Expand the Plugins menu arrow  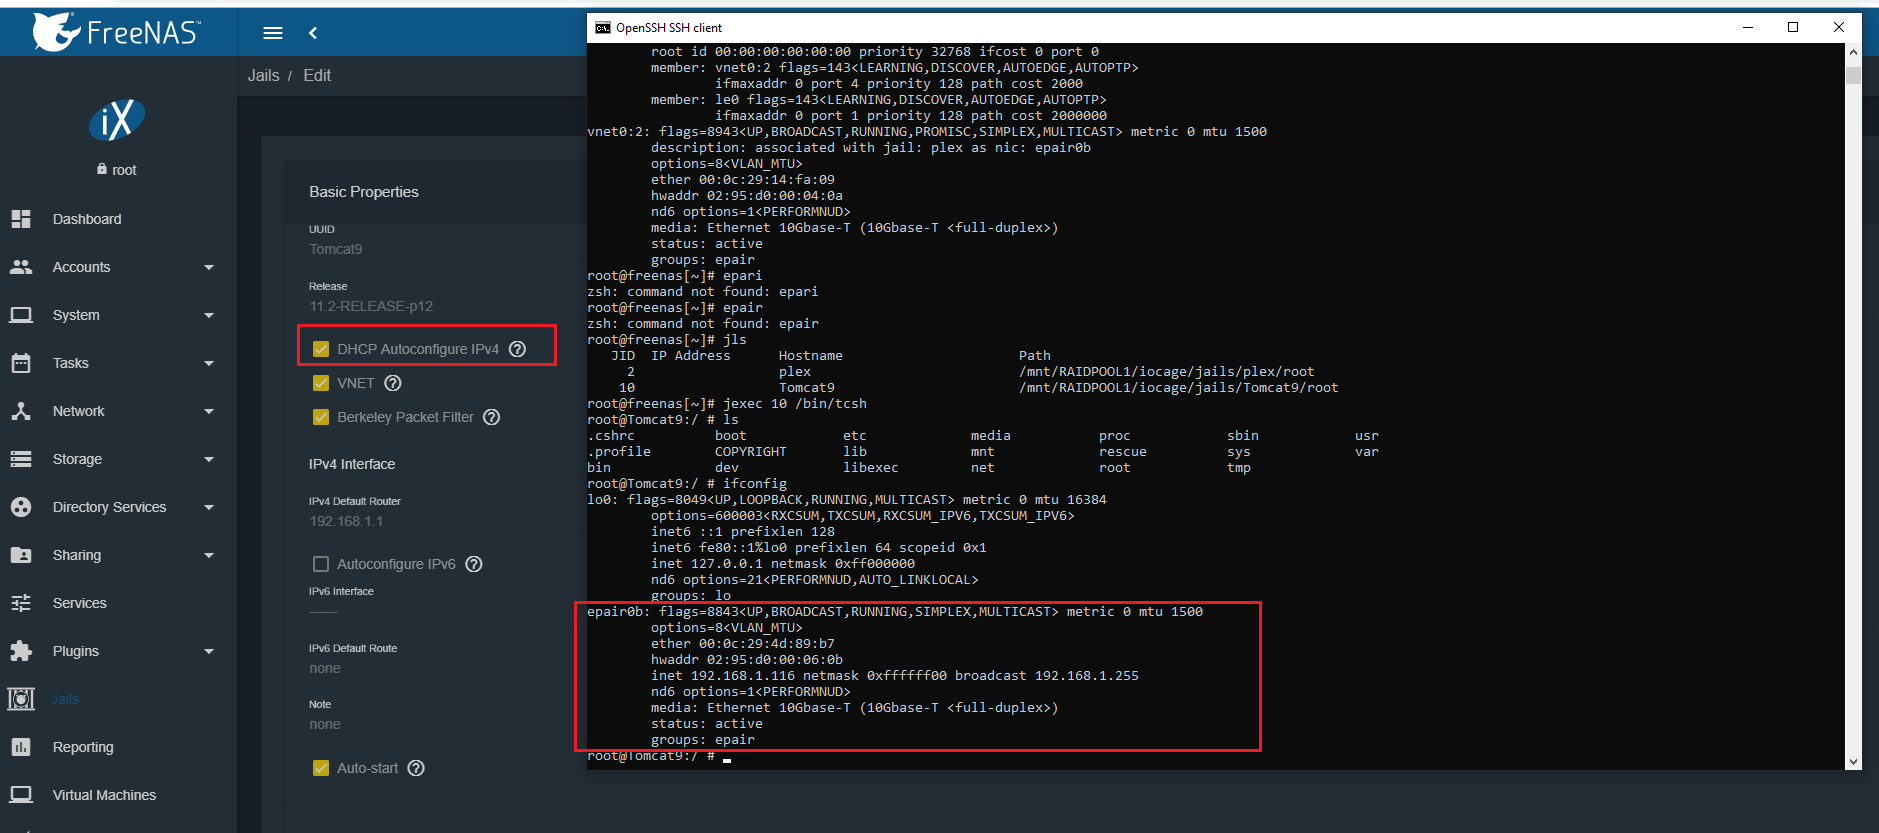point(209,652)
